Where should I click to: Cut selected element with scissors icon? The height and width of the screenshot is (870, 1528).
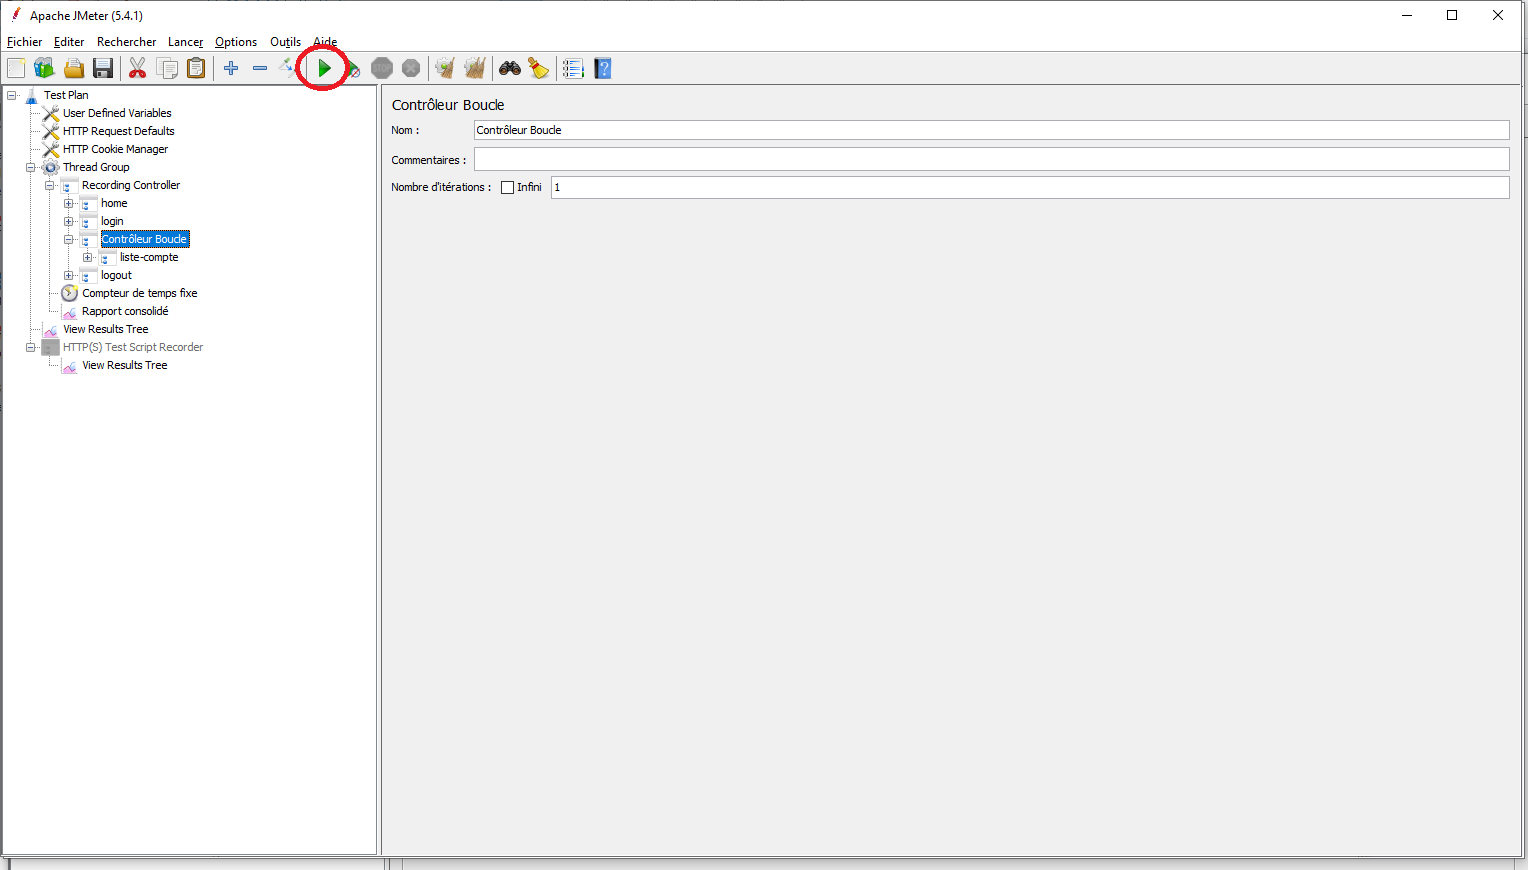click(138, 68)
